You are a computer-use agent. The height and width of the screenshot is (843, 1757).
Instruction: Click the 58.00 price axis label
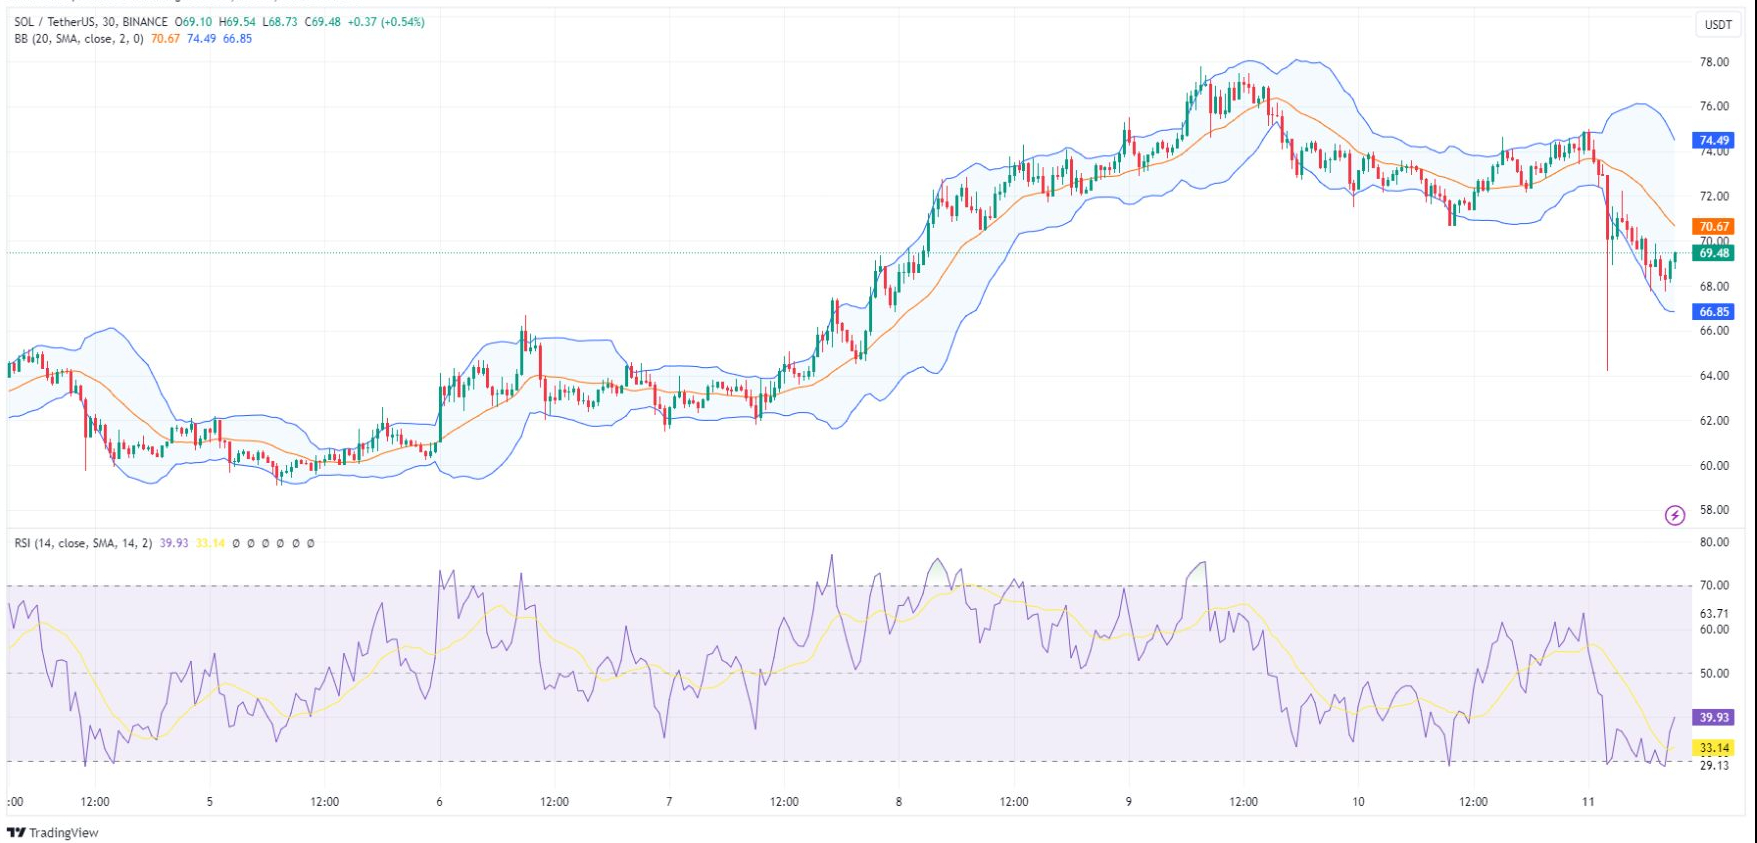pyautogui.click(x=1714, y=510)
